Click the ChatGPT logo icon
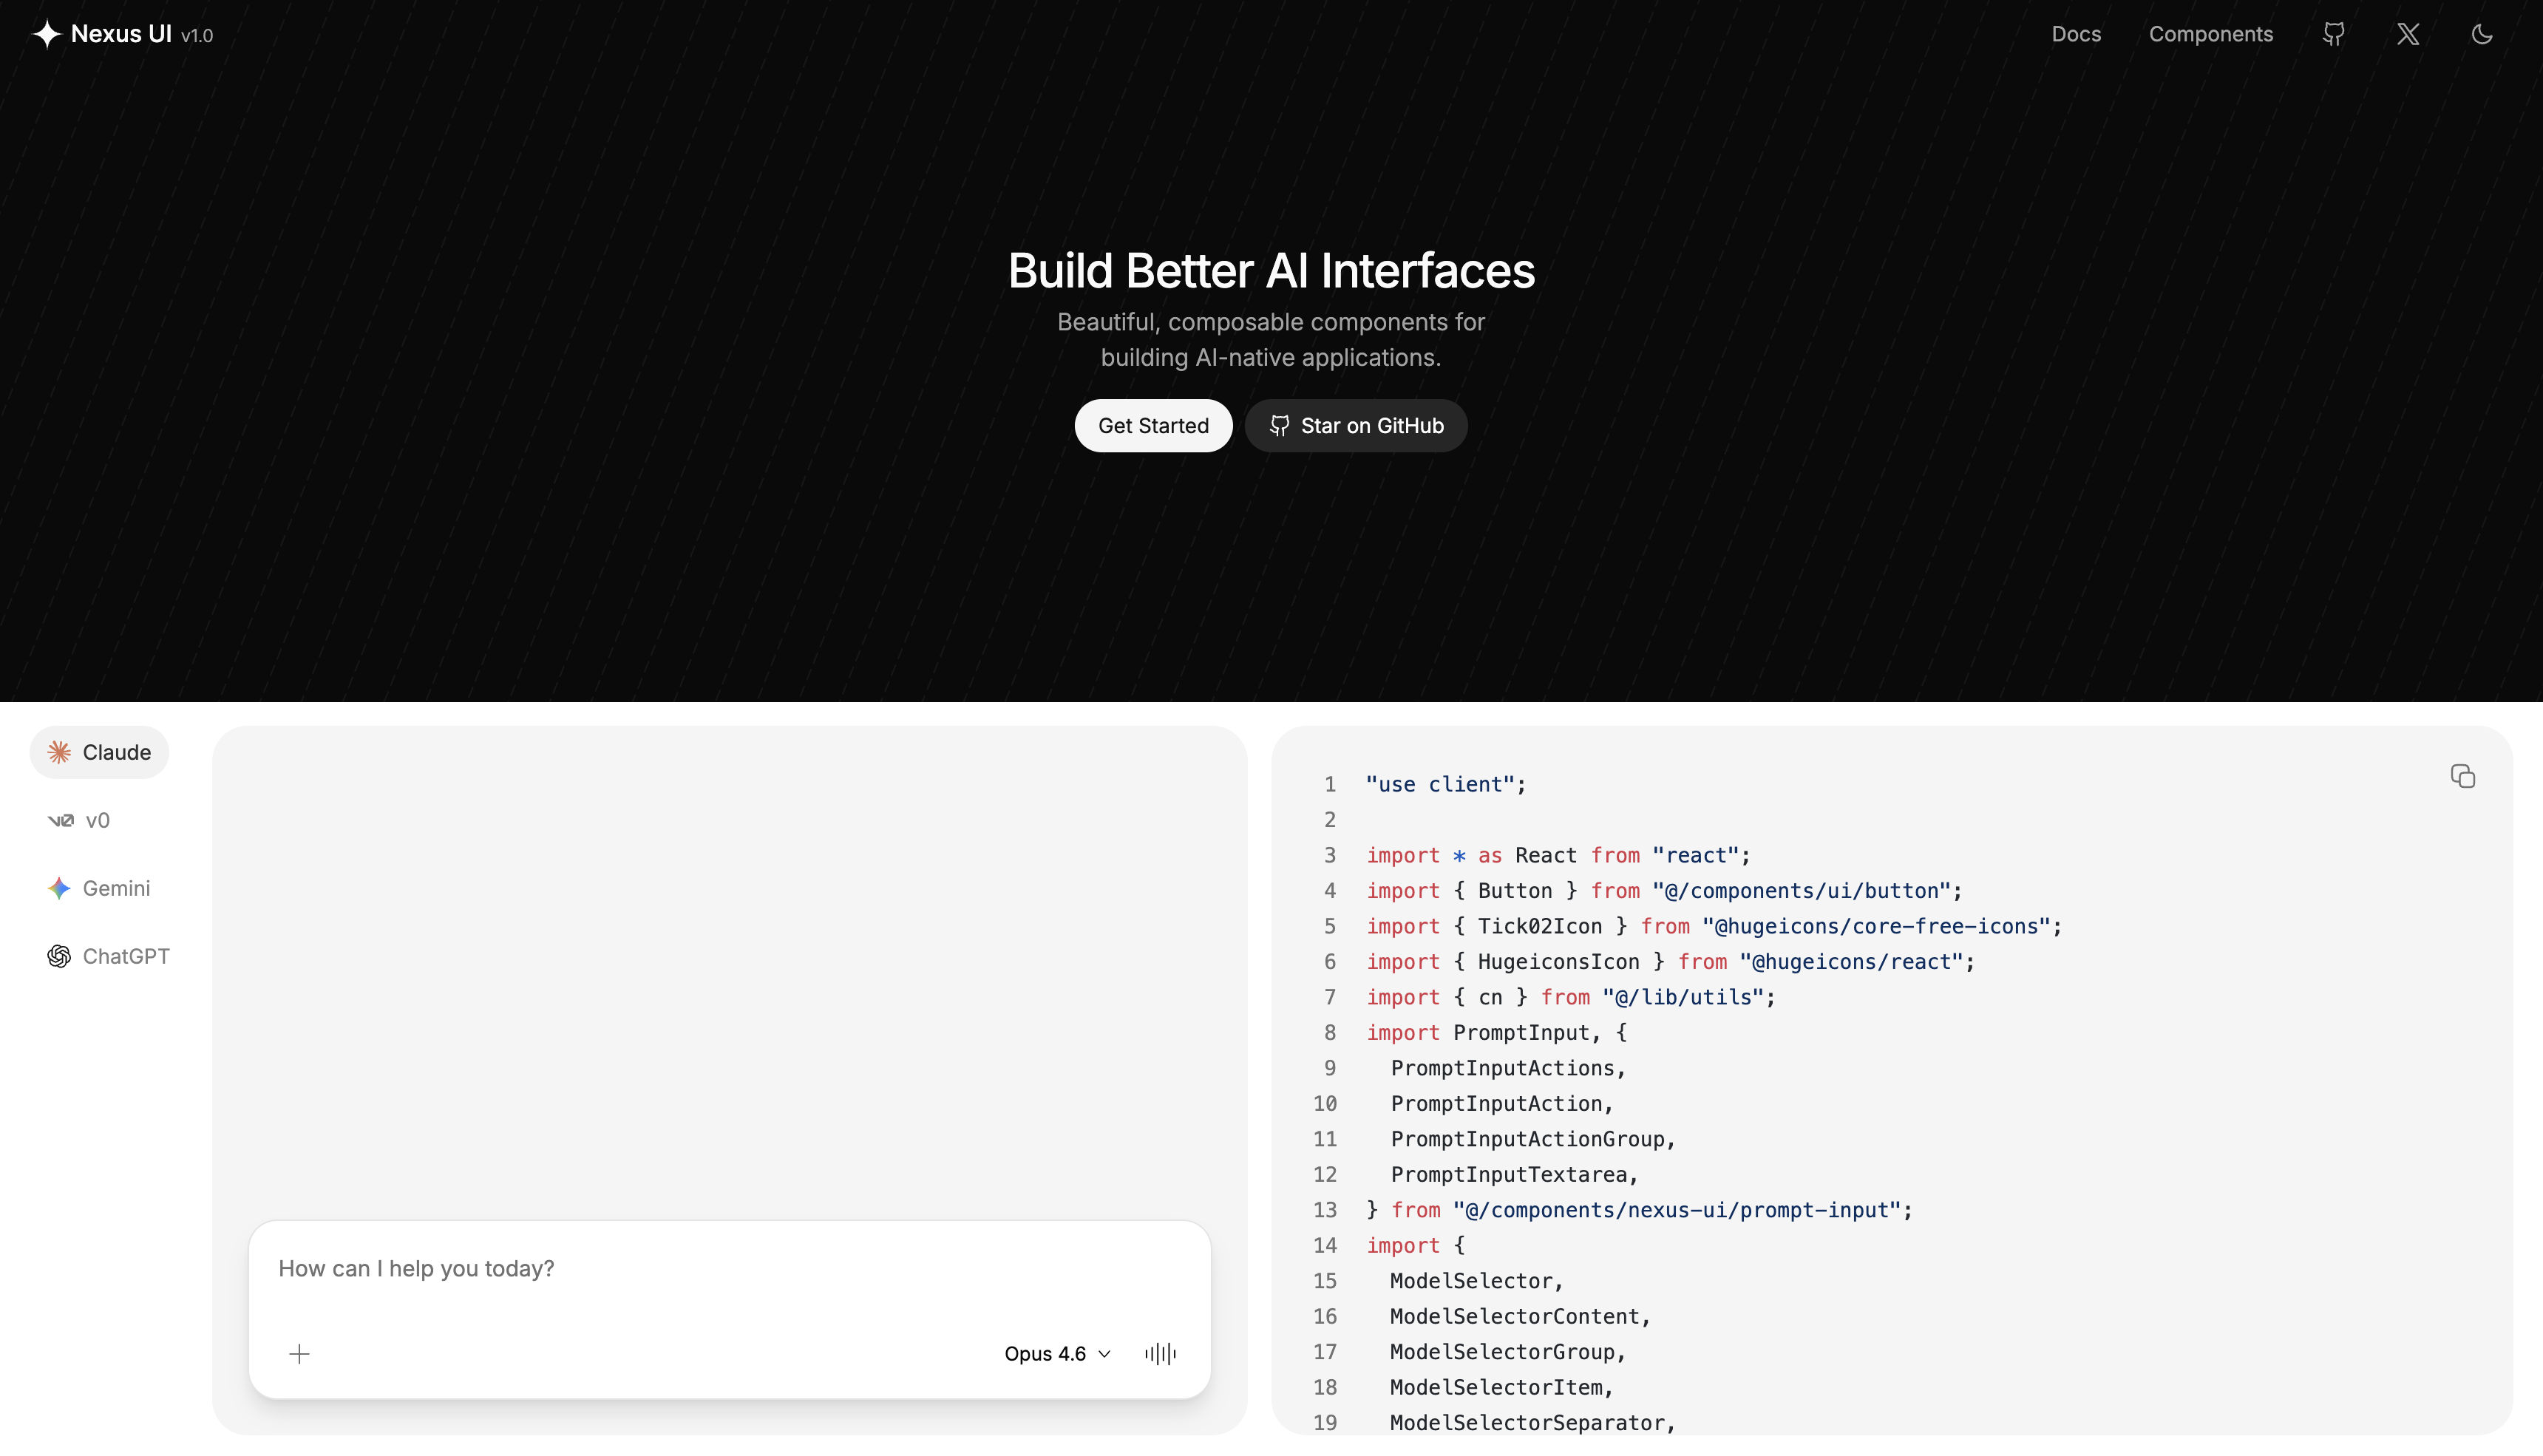 [59, 956]
